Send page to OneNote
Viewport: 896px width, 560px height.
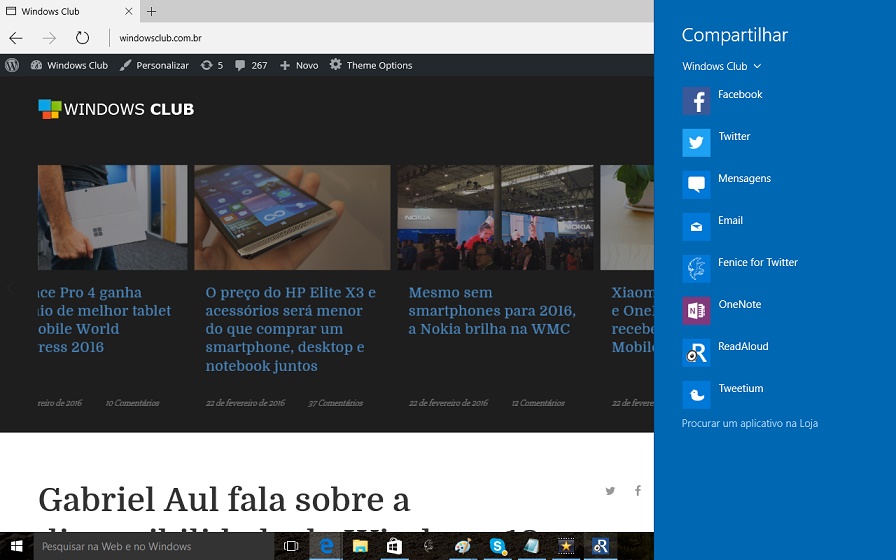tap(696, 311)
